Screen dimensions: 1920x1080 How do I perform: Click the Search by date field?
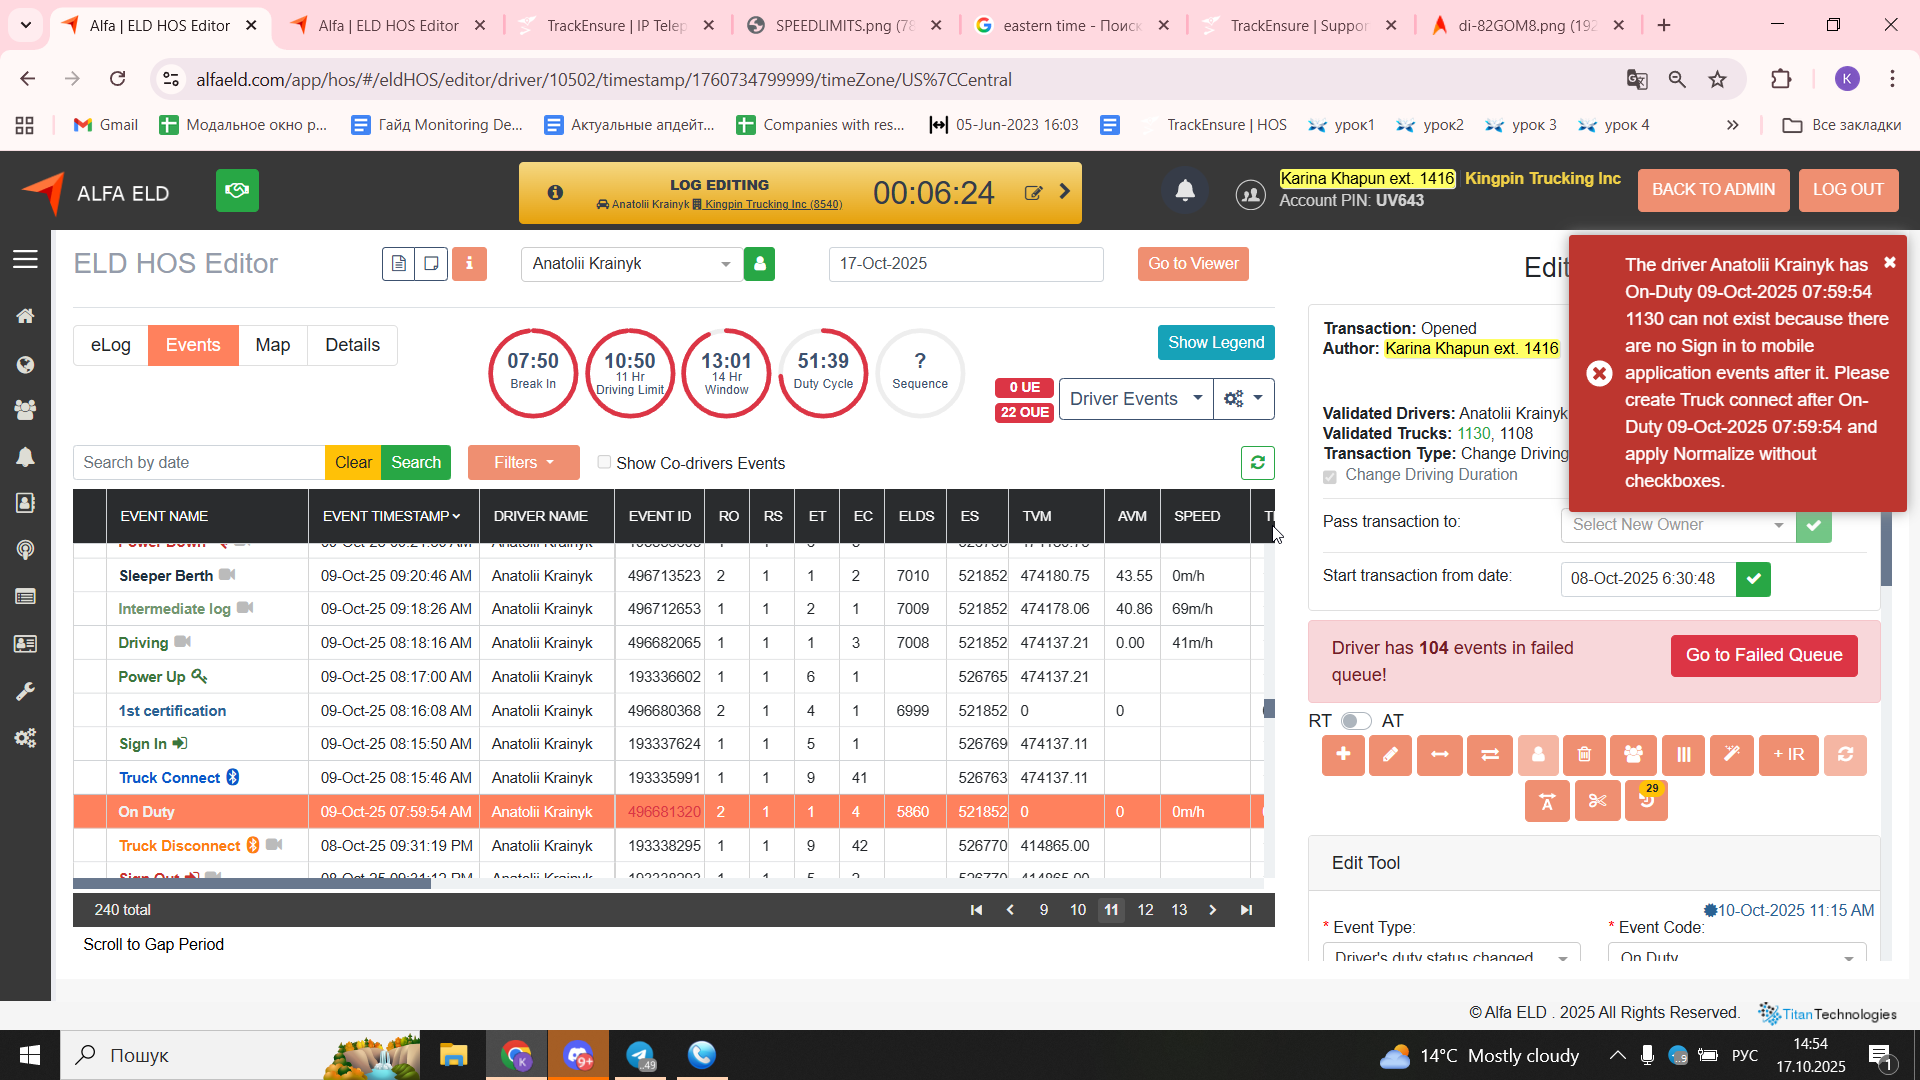pyautogui.click(x=199, y=462)
